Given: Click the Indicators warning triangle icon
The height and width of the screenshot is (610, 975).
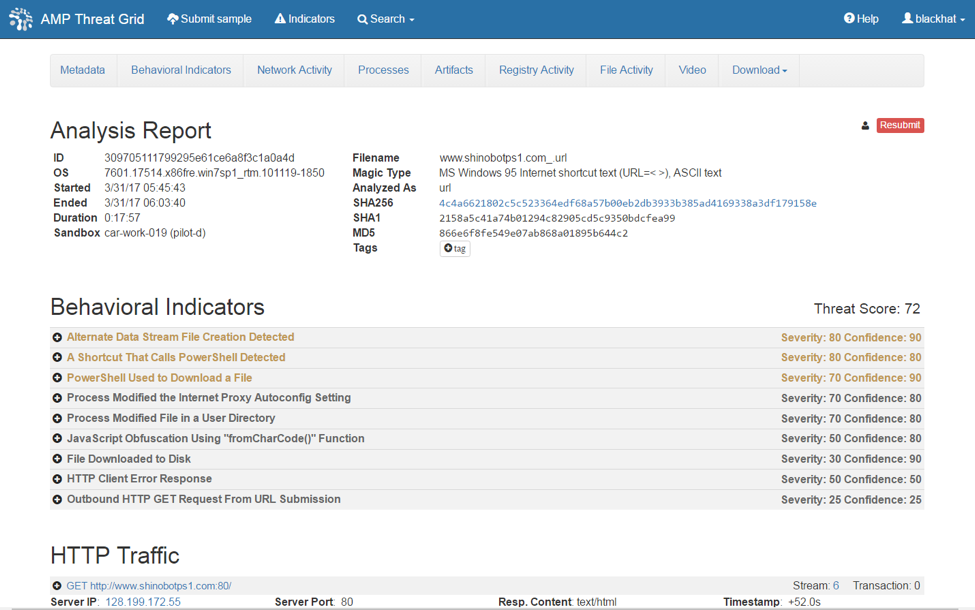Looking at the screenshot, I should pos(280,19).
